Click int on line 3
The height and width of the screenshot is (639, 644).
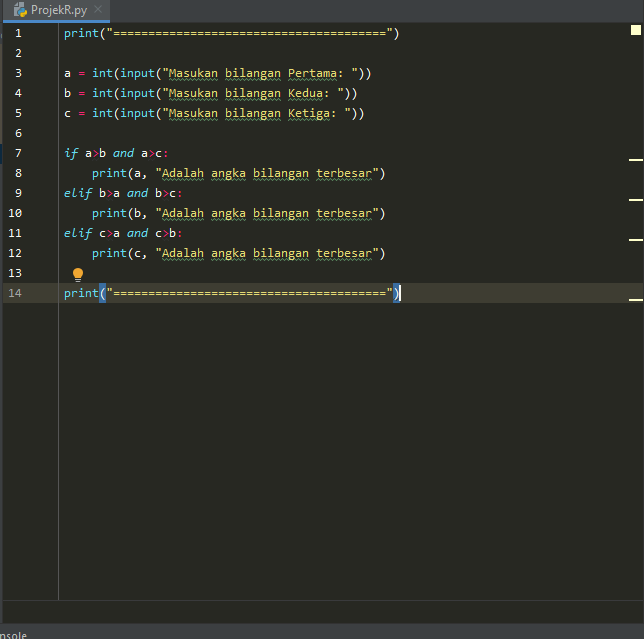tap(102, 73)
